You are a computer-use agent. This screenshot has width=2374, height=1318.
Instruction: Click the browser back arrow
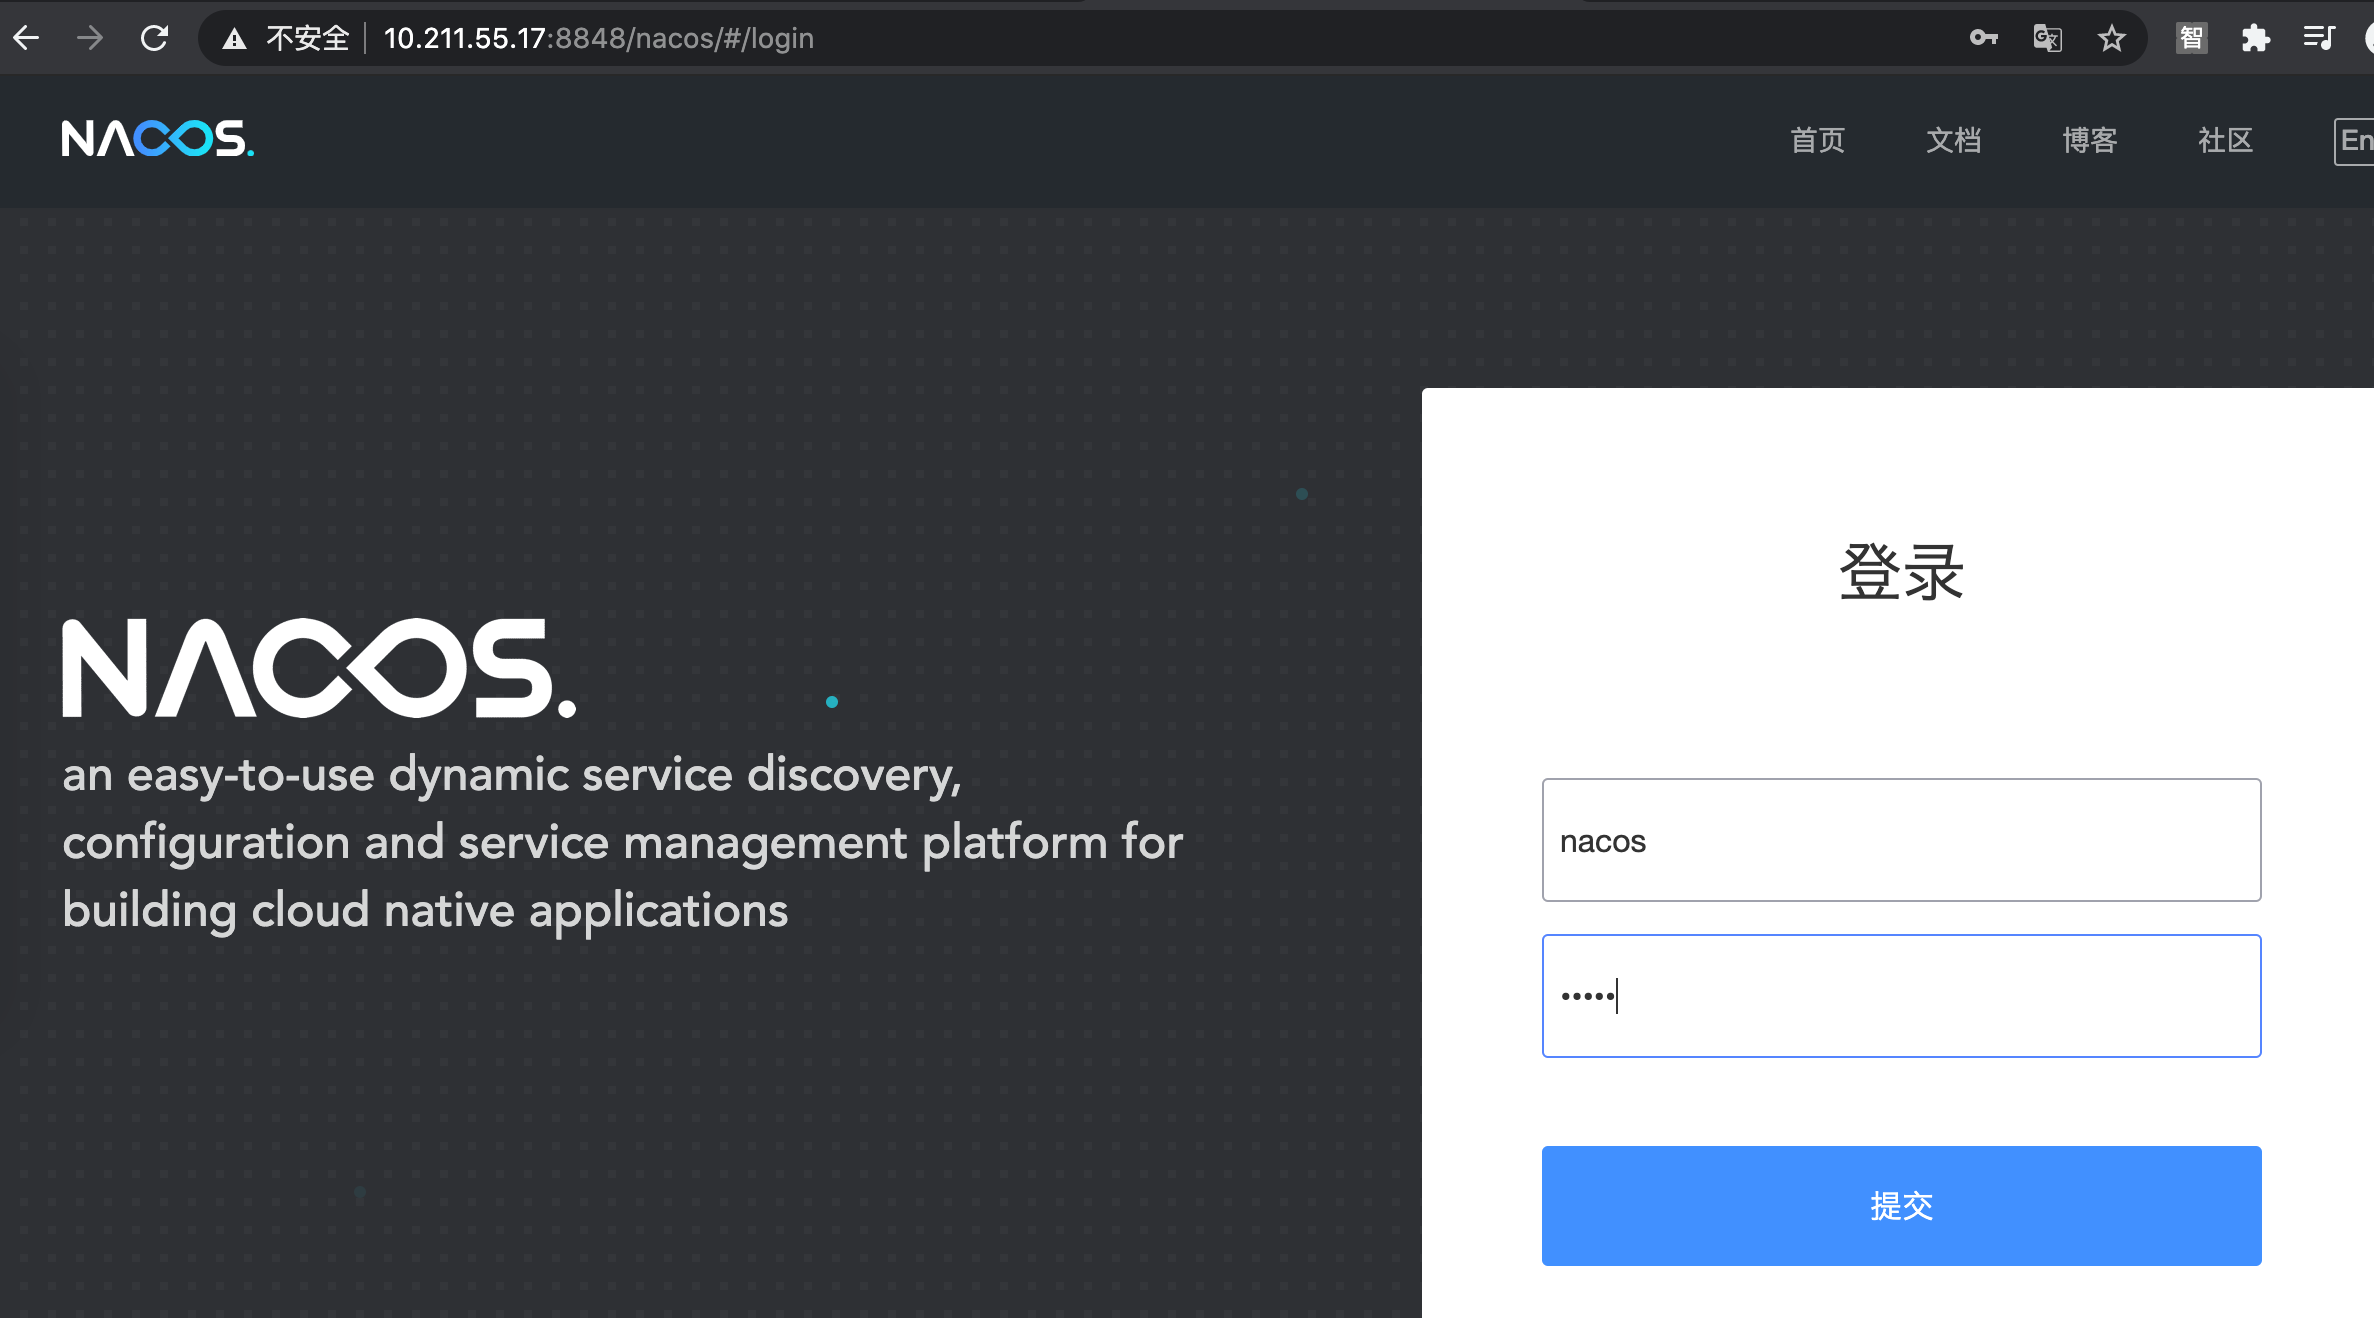click(26, 38)
